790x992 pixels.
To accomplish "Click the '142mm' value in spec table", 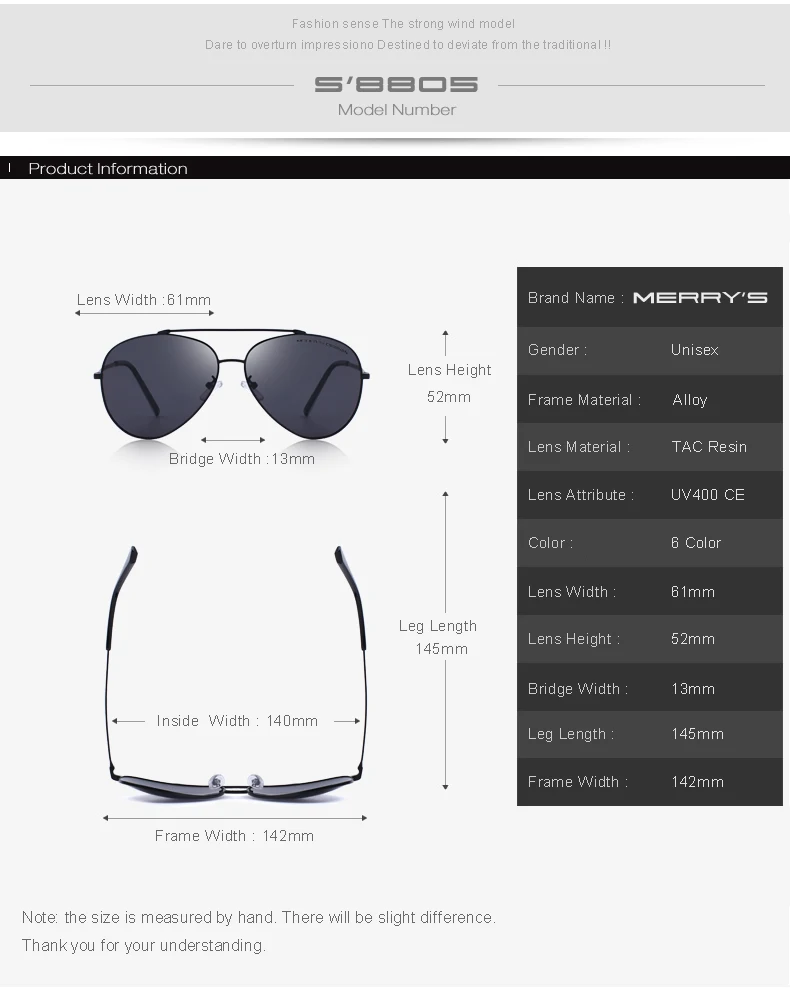I will 698,782.
